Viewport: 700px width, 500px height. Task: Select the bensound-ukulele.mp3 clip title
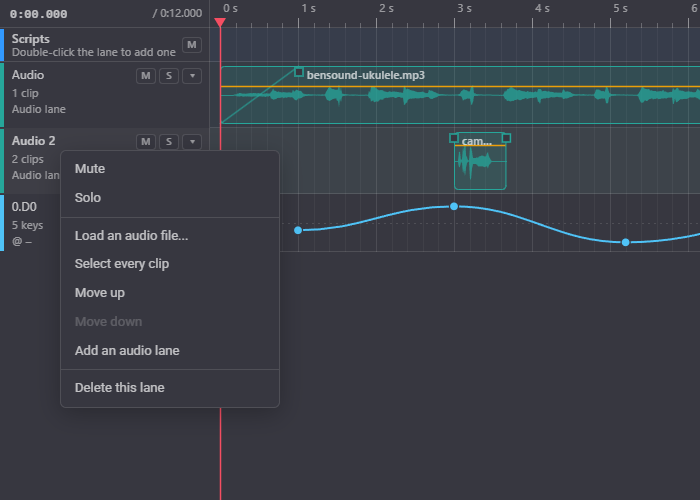coord(366,75)
